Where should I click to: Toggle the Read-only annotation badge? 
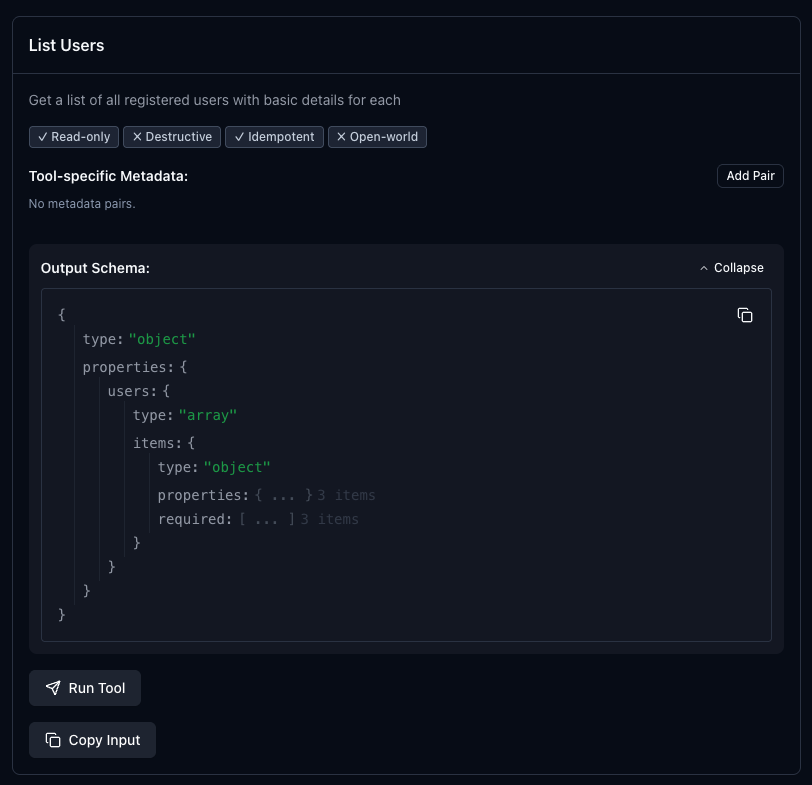[74, 137]
